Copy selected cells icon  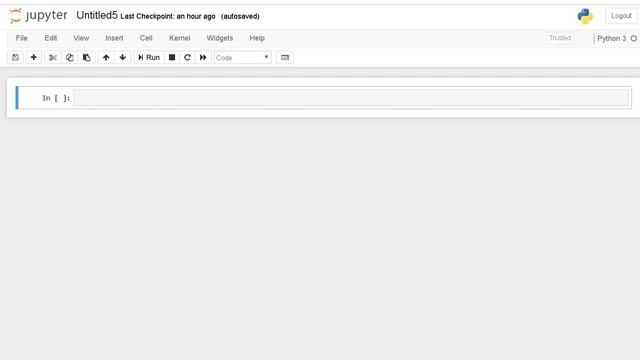coord(70,58)
